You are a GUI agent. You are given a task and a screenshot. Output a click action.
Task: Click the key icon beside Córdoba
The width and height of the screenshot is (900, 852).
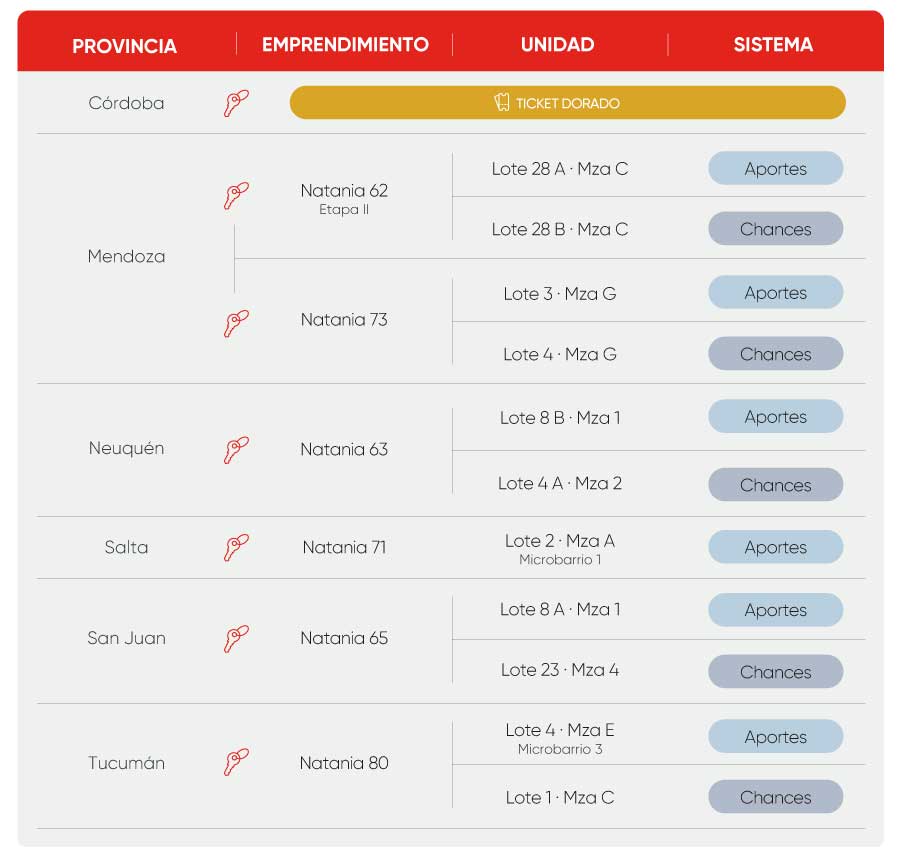(236, 103)
